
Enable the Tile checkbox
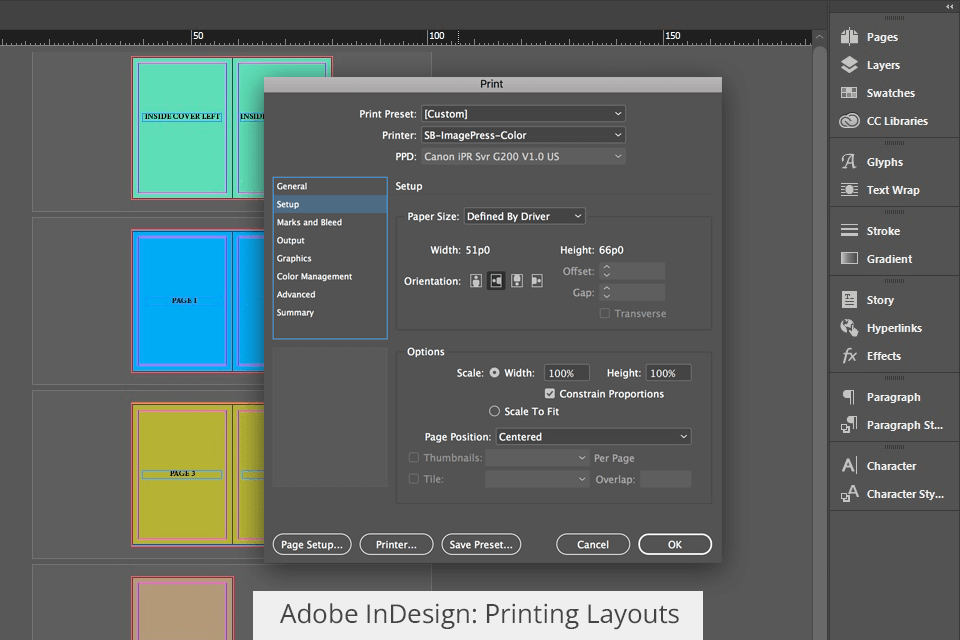[x=414, y=478]
